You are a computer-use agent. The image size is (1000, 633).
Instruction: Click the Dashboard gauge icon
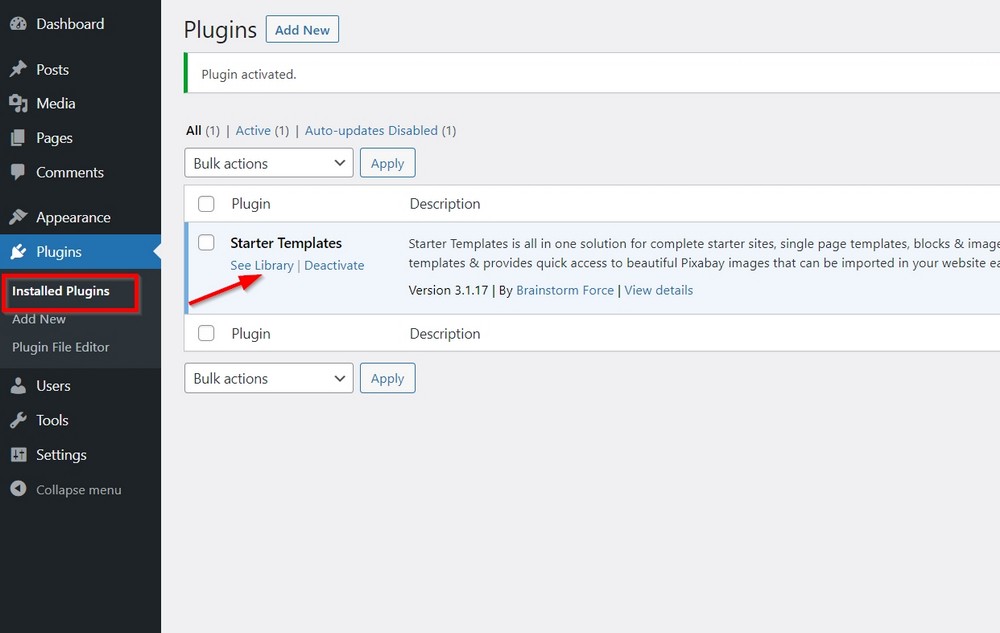[x=18, y=24]
